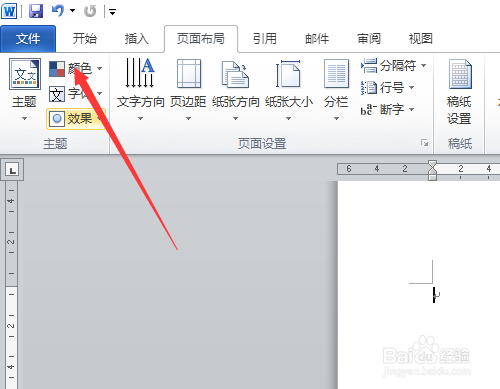Save the document with floppy icon
The height and width of the screenshot is (389, 500).
36,11
